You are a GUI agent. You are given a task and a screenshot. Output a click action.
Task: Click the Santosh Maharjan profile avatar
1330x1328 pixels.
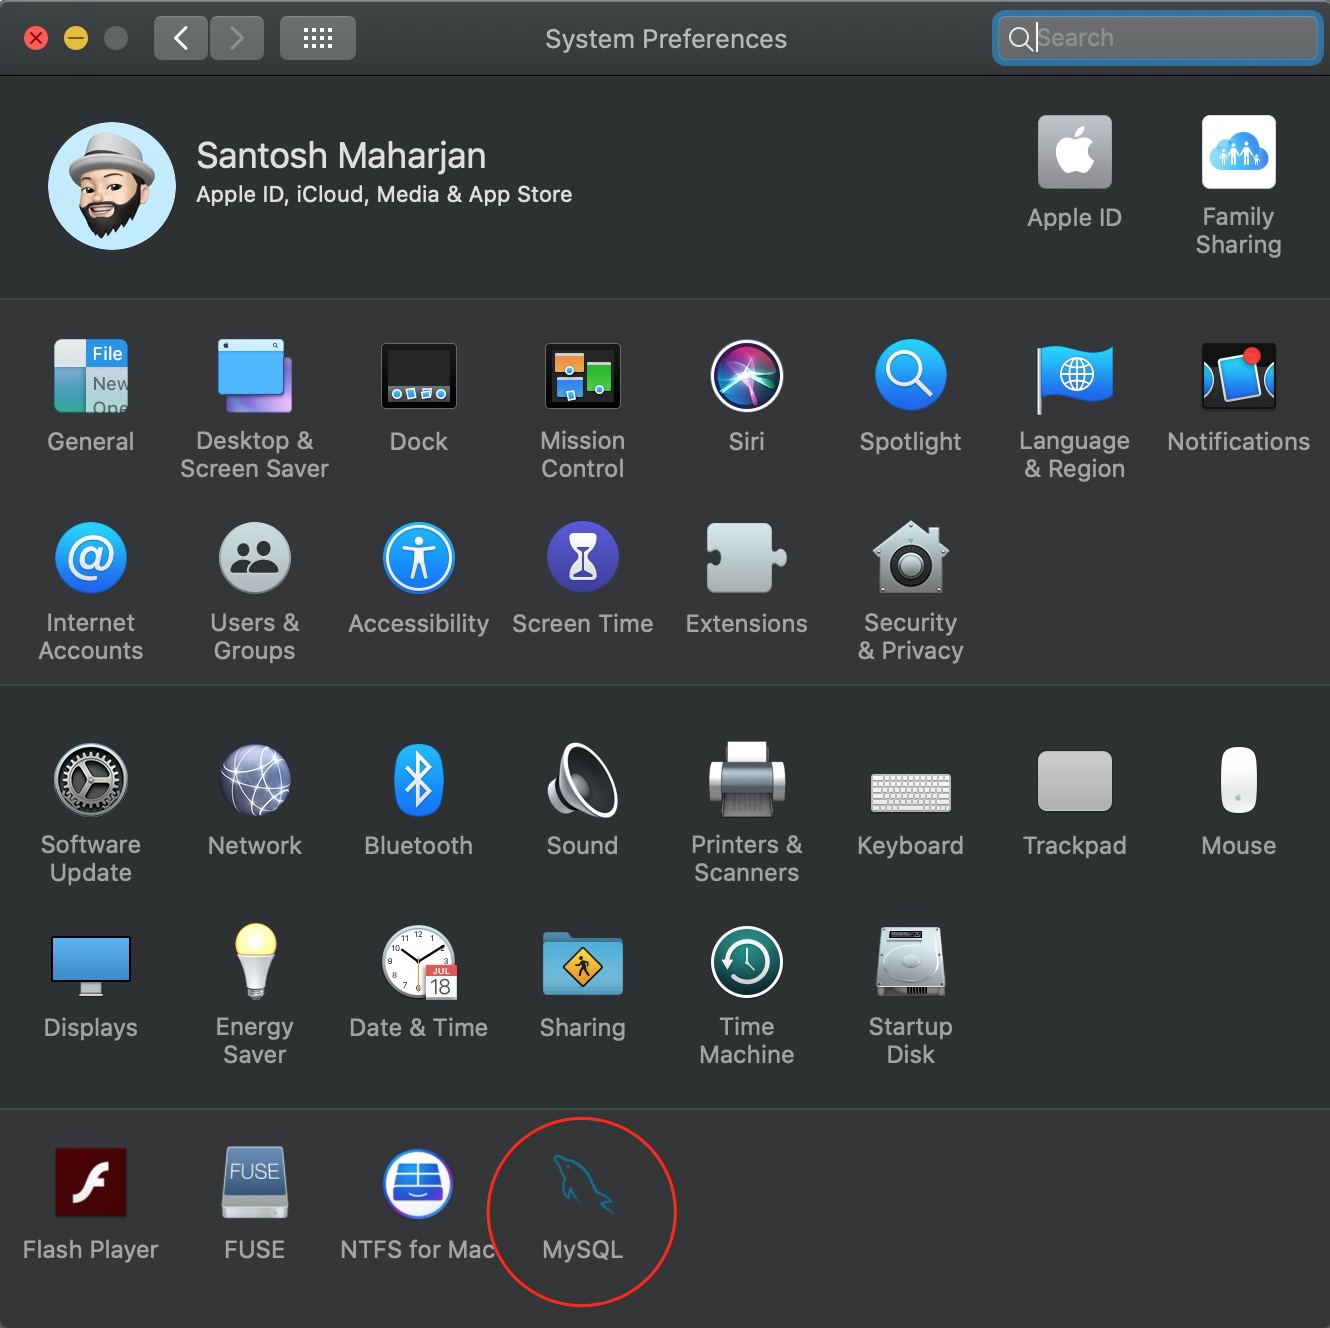click(112, 186)
